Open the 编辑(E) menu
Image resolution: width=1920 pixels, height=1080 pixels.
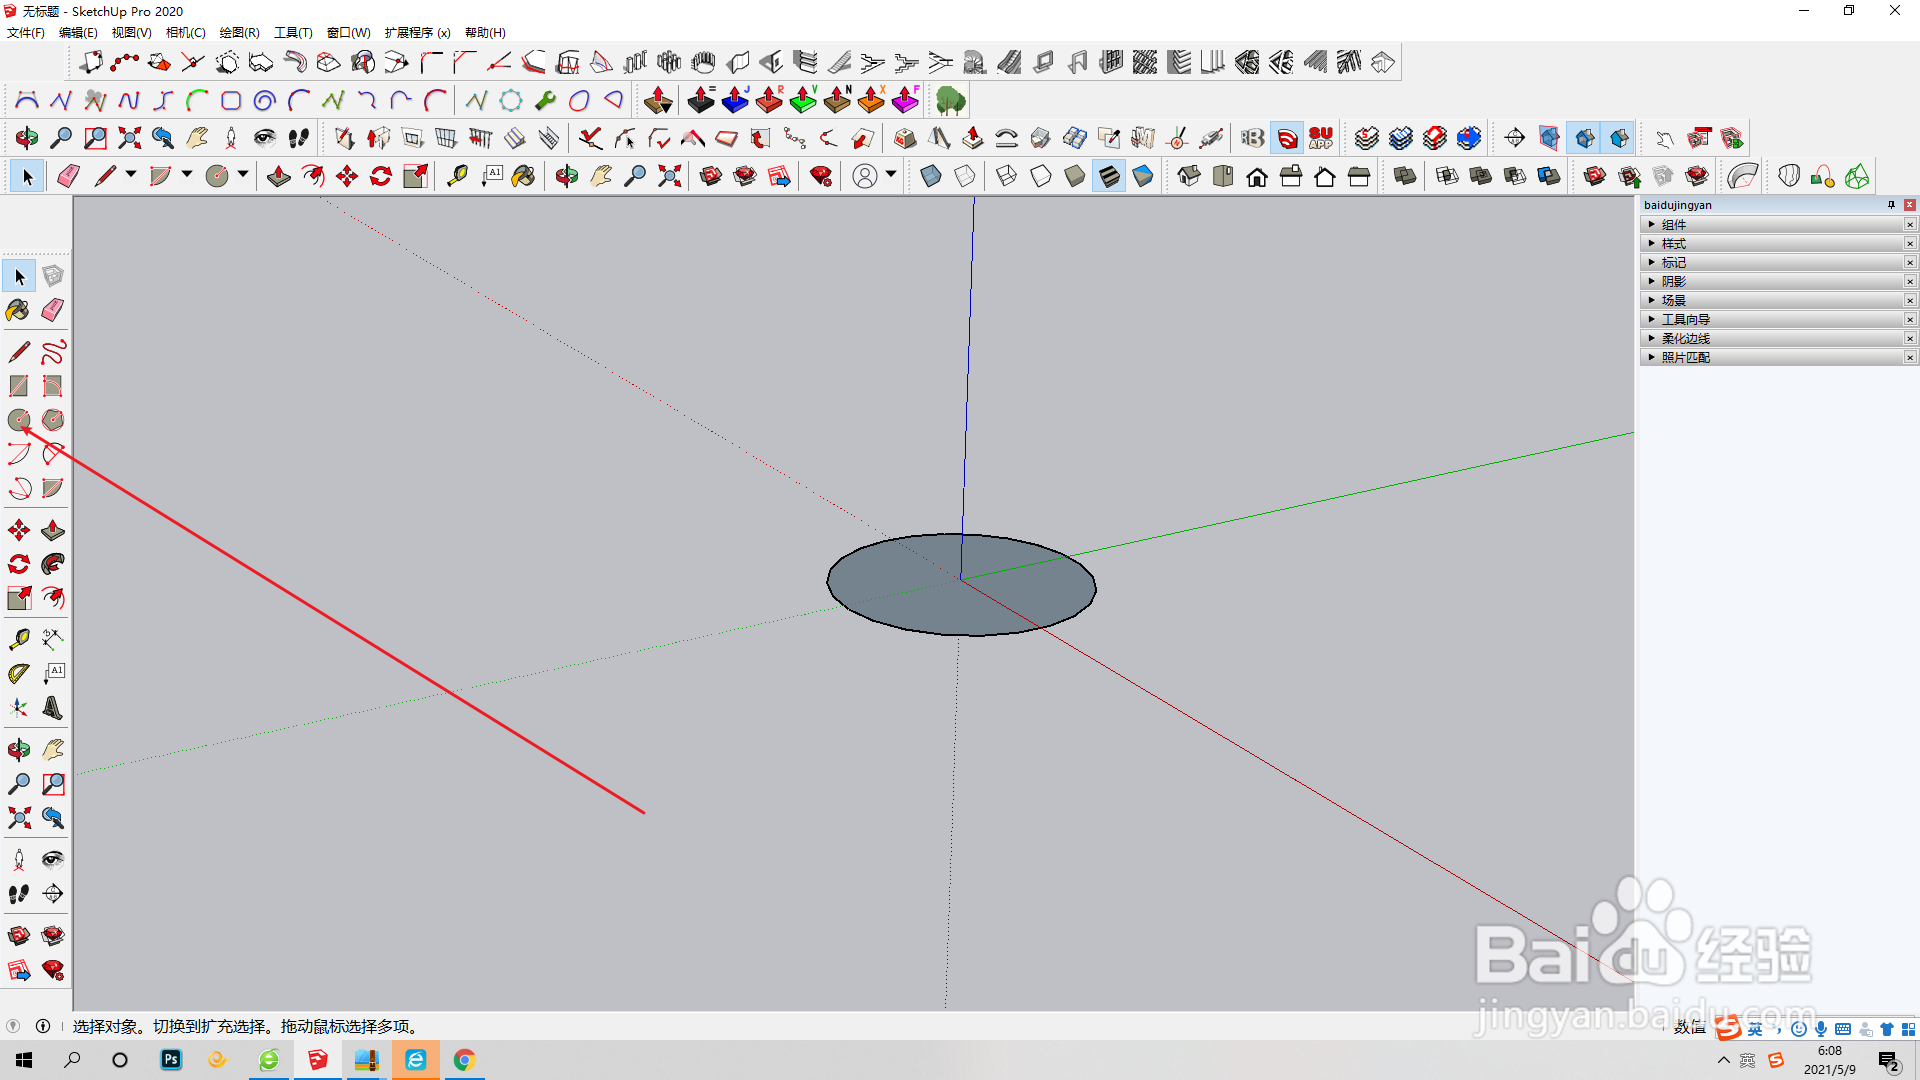[x=78, y=33]
